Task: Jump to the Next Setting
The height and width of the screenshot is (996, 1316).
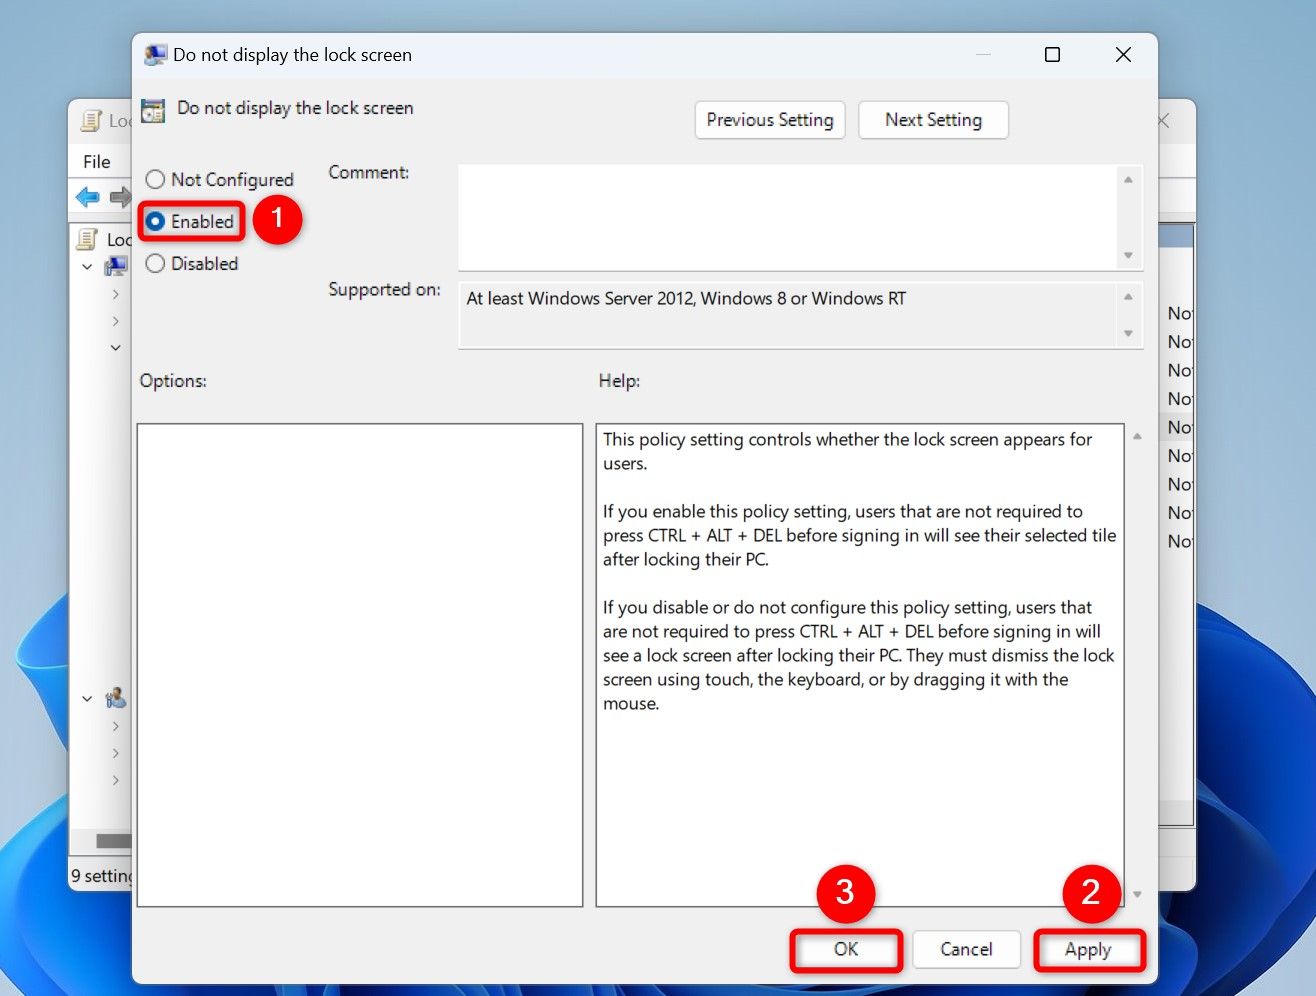Action: pos(933,120)
